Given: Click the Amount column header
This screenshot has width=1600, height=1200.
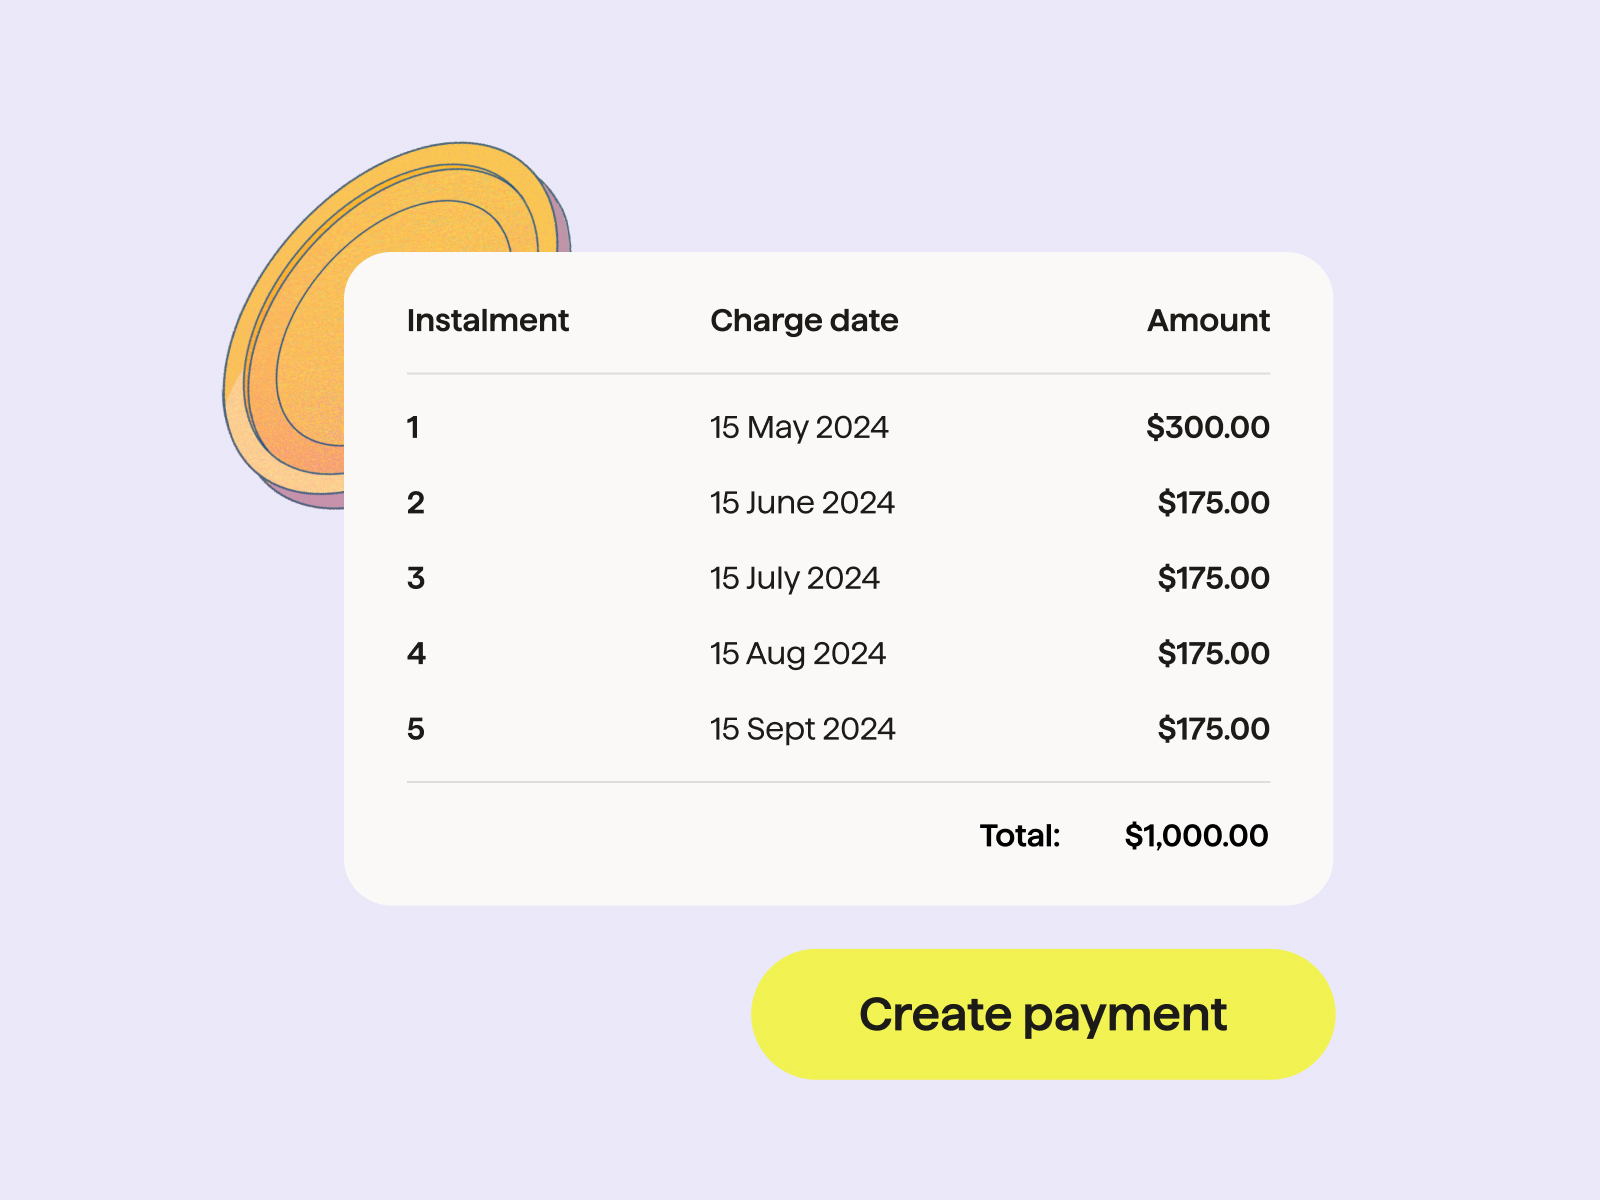Looking at the screenshot, I should 1208,320.
